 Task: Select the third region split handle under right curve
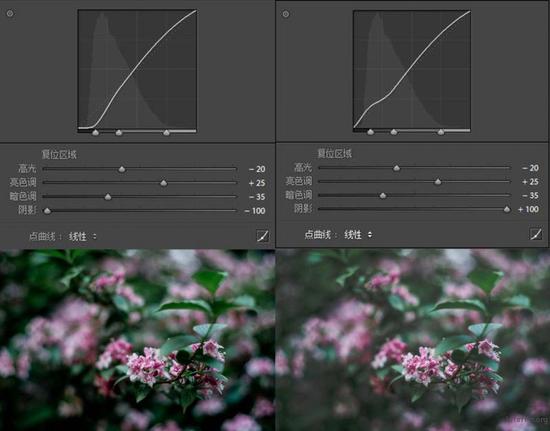pos(441,132)
